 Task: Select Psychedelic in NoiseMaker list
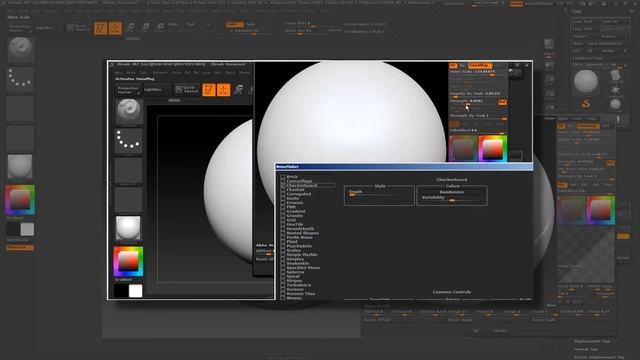(299, 246)
